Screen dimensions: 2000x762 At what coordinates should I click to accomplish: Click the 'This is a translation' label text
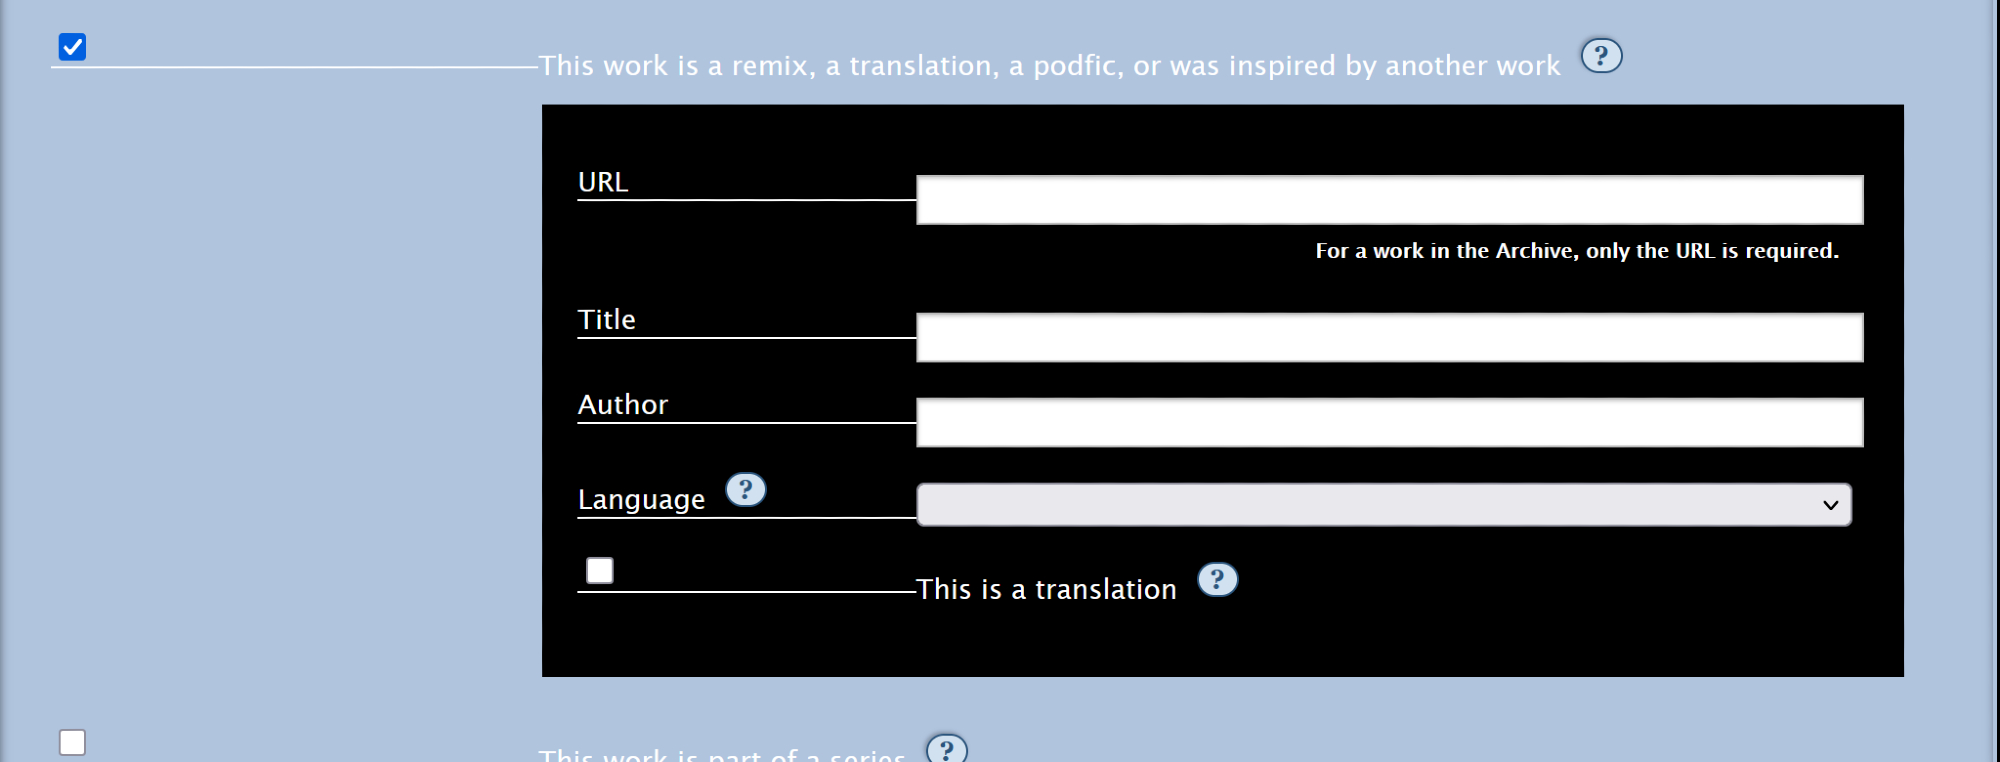(x=1046, y=590)
